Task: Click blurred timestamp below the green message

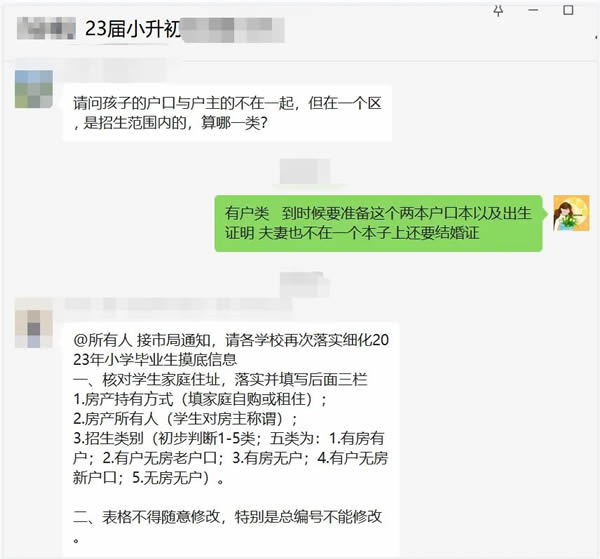Action: (305, 285)
